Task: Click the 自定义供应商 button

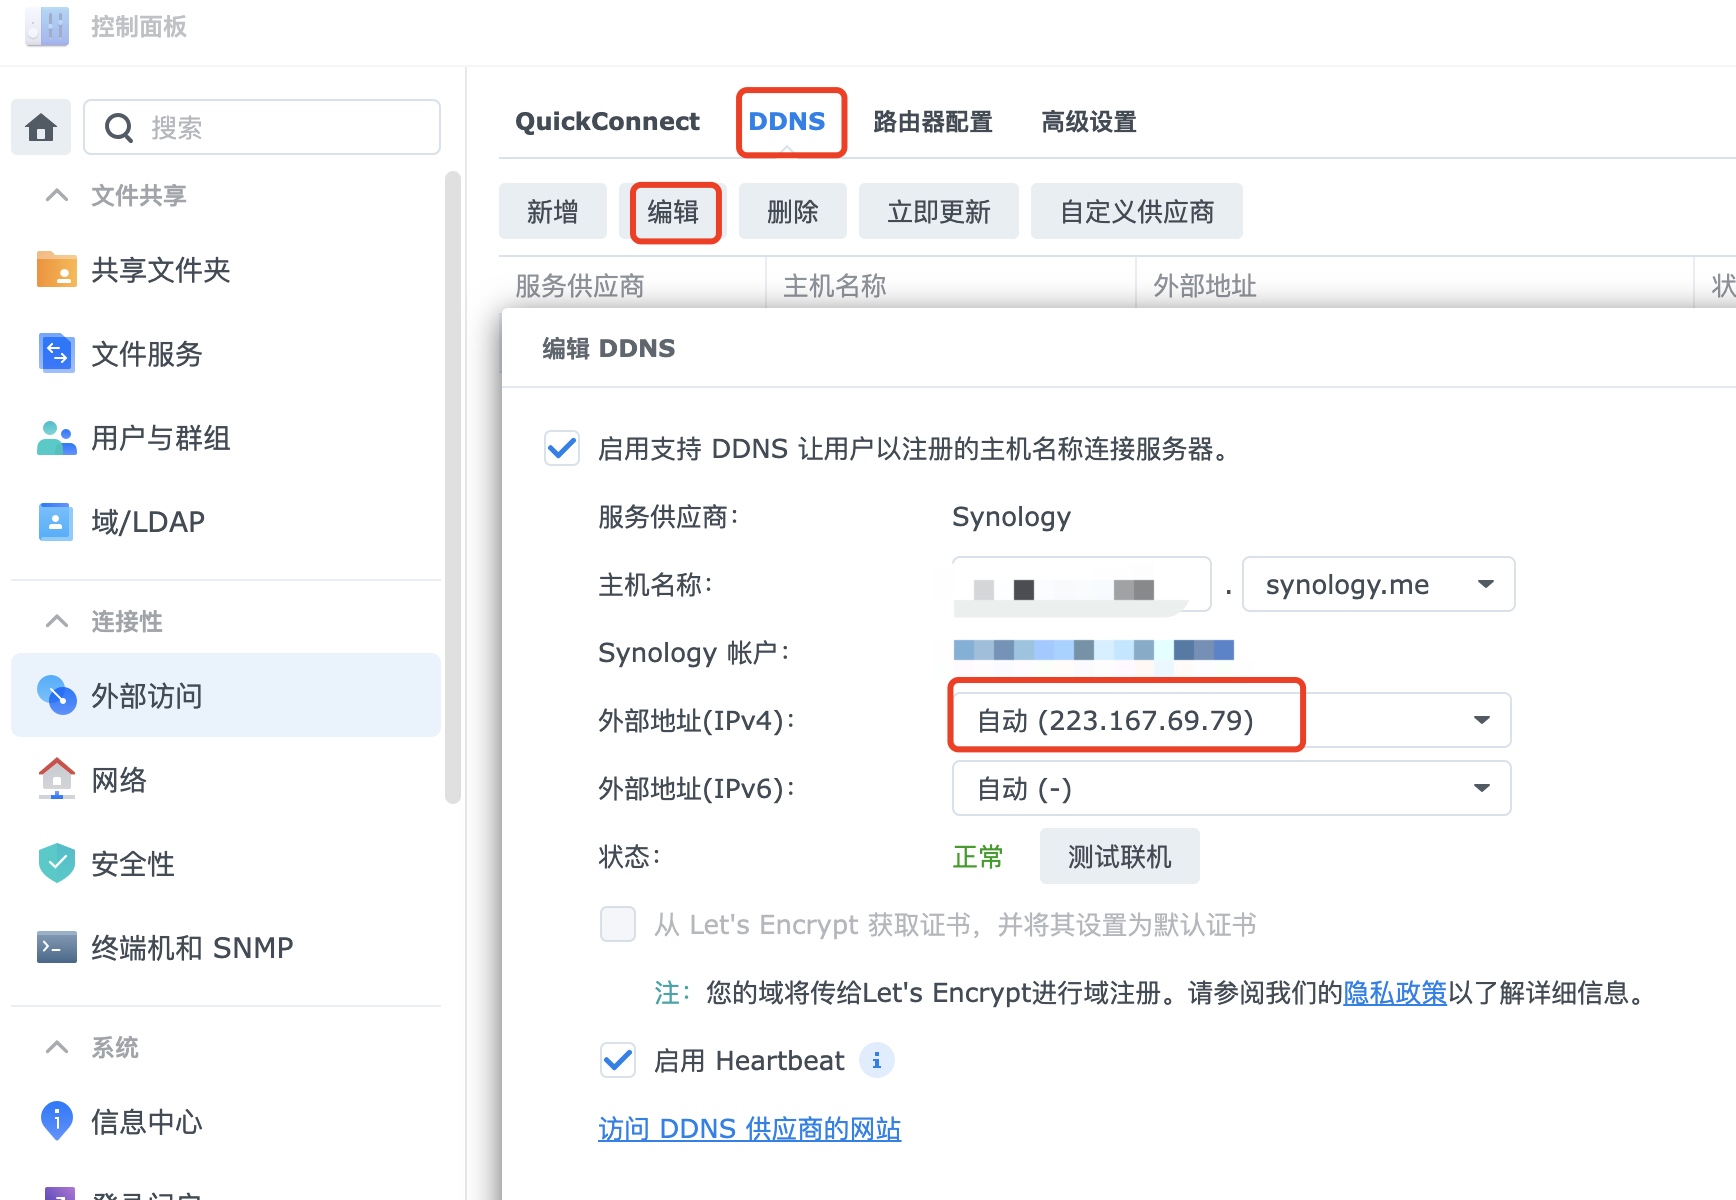Action: (x=1137, y=211)
